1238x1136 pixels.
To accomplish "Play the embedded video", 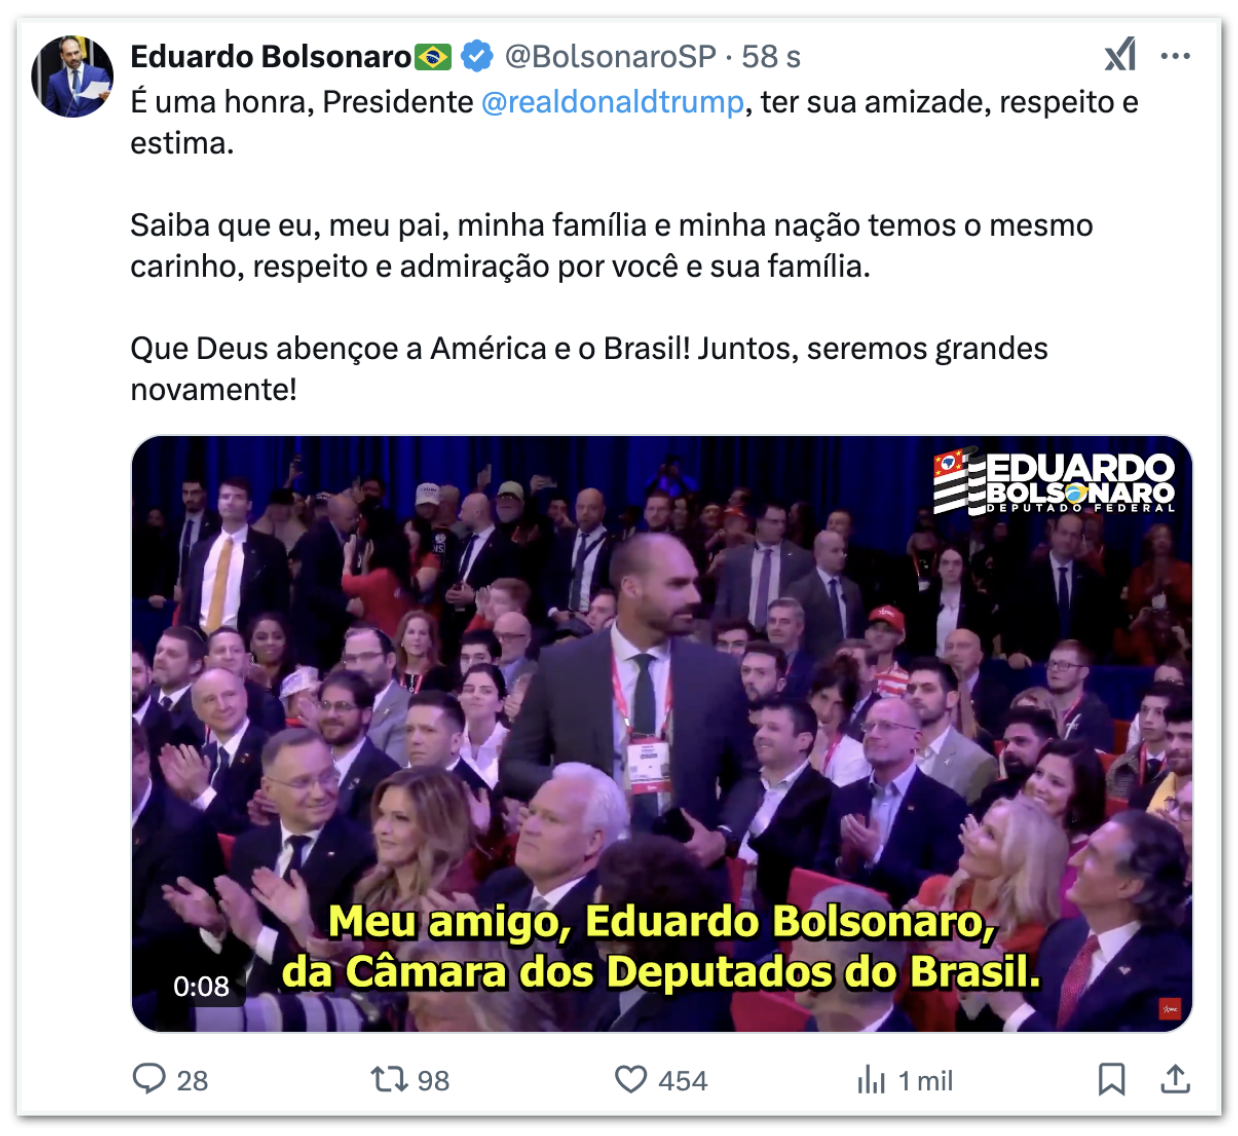I will point(662,733).
